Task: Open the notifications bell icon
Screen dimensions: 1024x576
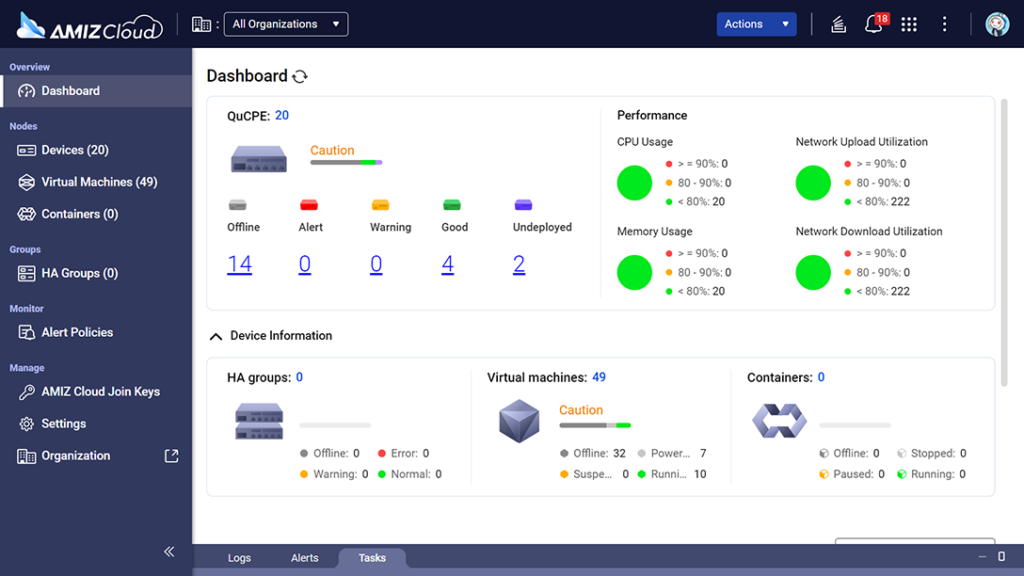Action: point(873,24)
